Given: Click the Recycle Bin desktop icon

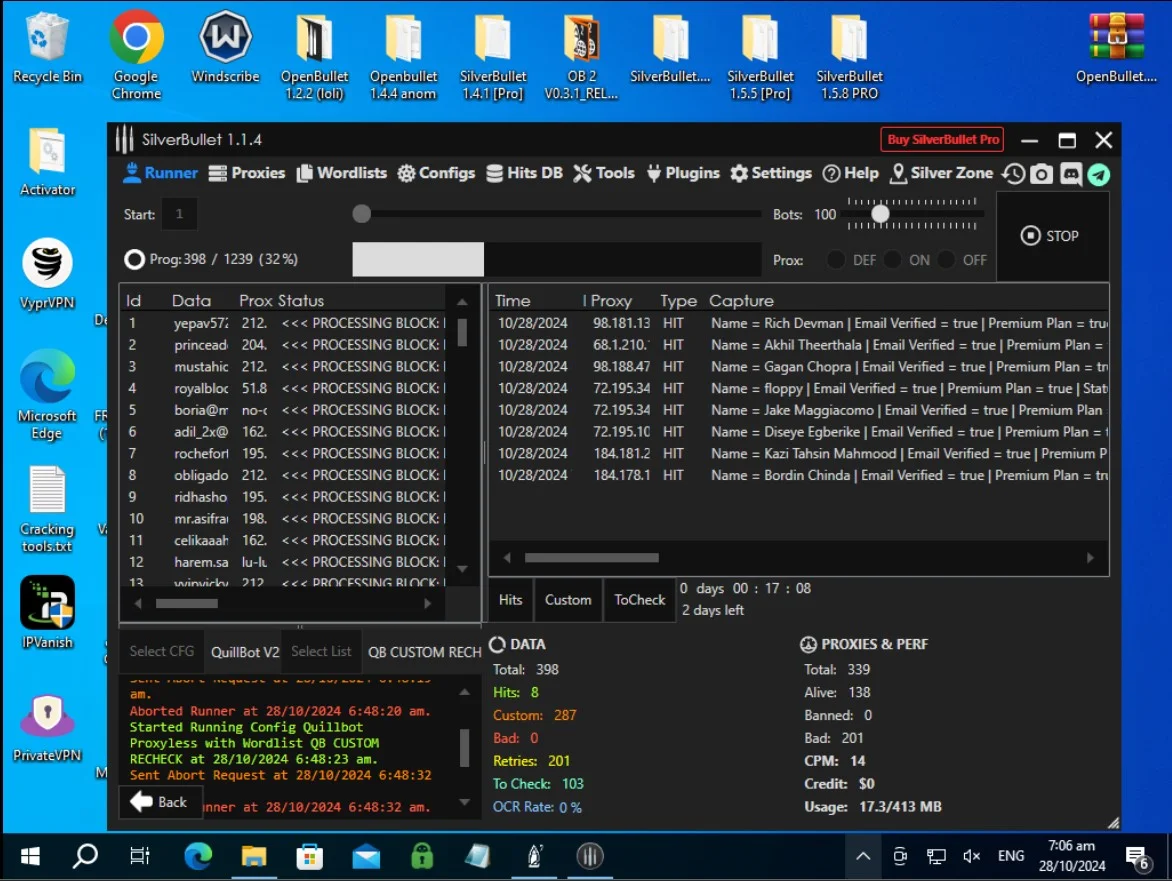Looking at the screenshot, I should 47,49.
